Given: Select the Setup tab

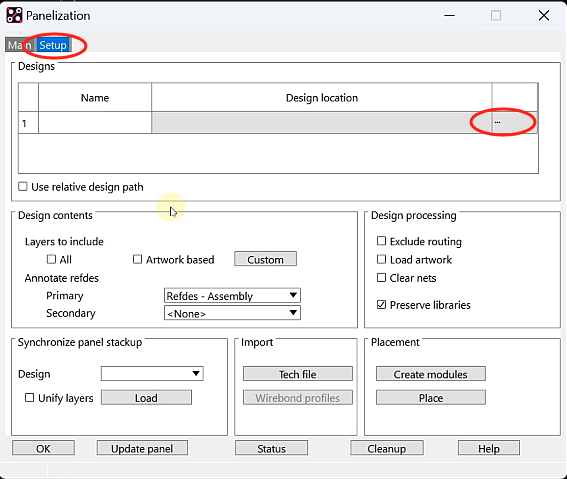Looking at the screenshot, I should (x=53, y=45).
